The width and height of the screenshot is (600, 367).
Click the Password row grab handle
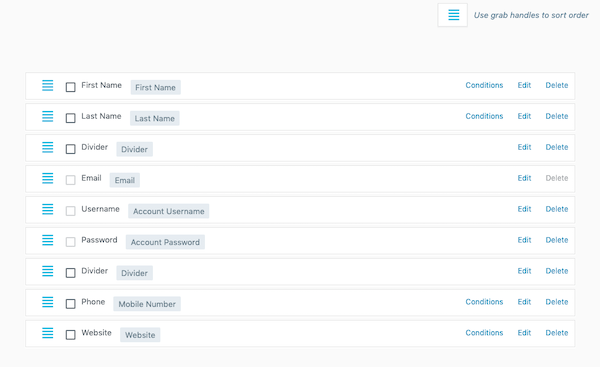pyautogui.click(x=47, y=240)
